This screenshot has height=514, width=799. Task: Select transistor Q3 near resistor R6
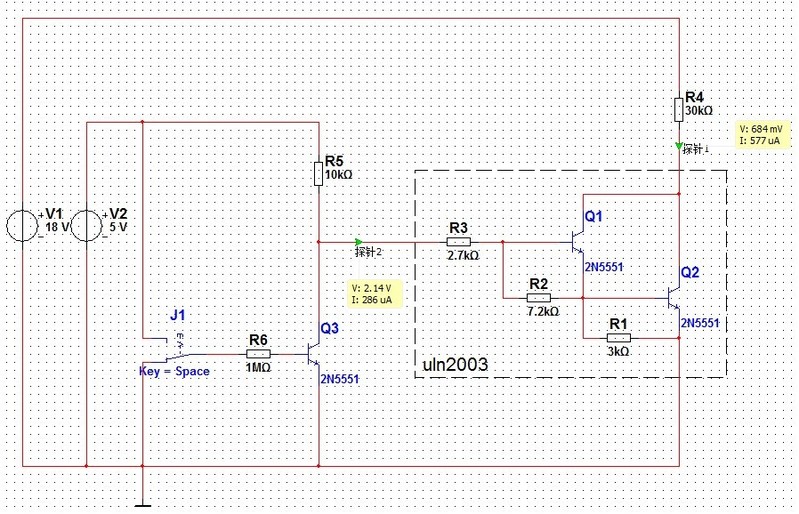point(311,353)
